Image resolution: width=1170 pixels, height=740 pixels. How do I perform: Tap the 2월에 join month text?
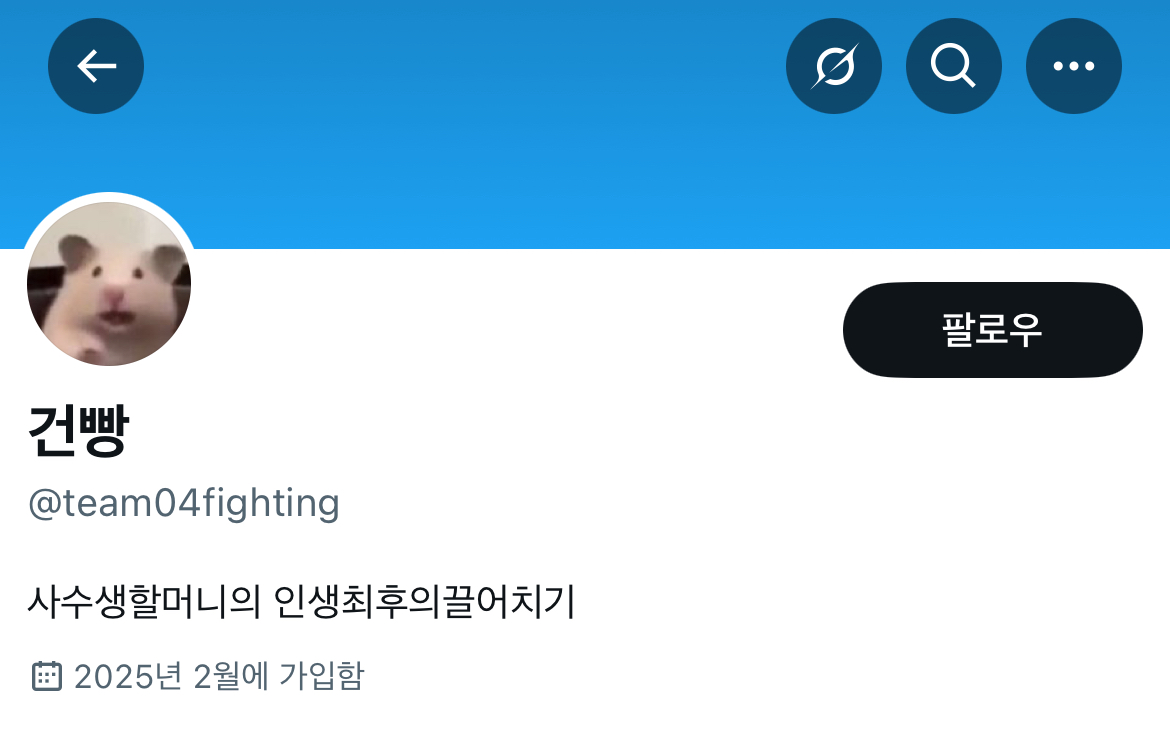pyautogui.click(x=231, y=677)
